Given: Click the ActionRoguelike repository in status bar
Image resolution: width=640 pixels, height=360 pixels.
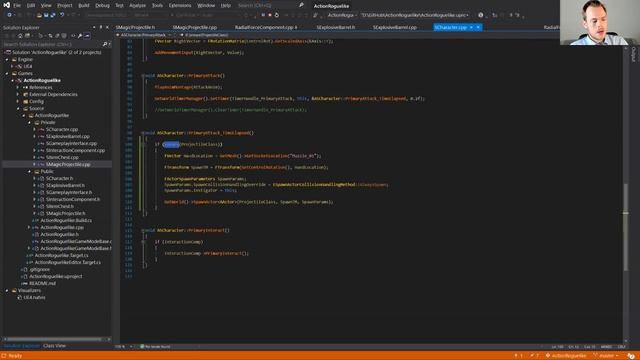Looking at the screenshot, I should click(565, 356).
